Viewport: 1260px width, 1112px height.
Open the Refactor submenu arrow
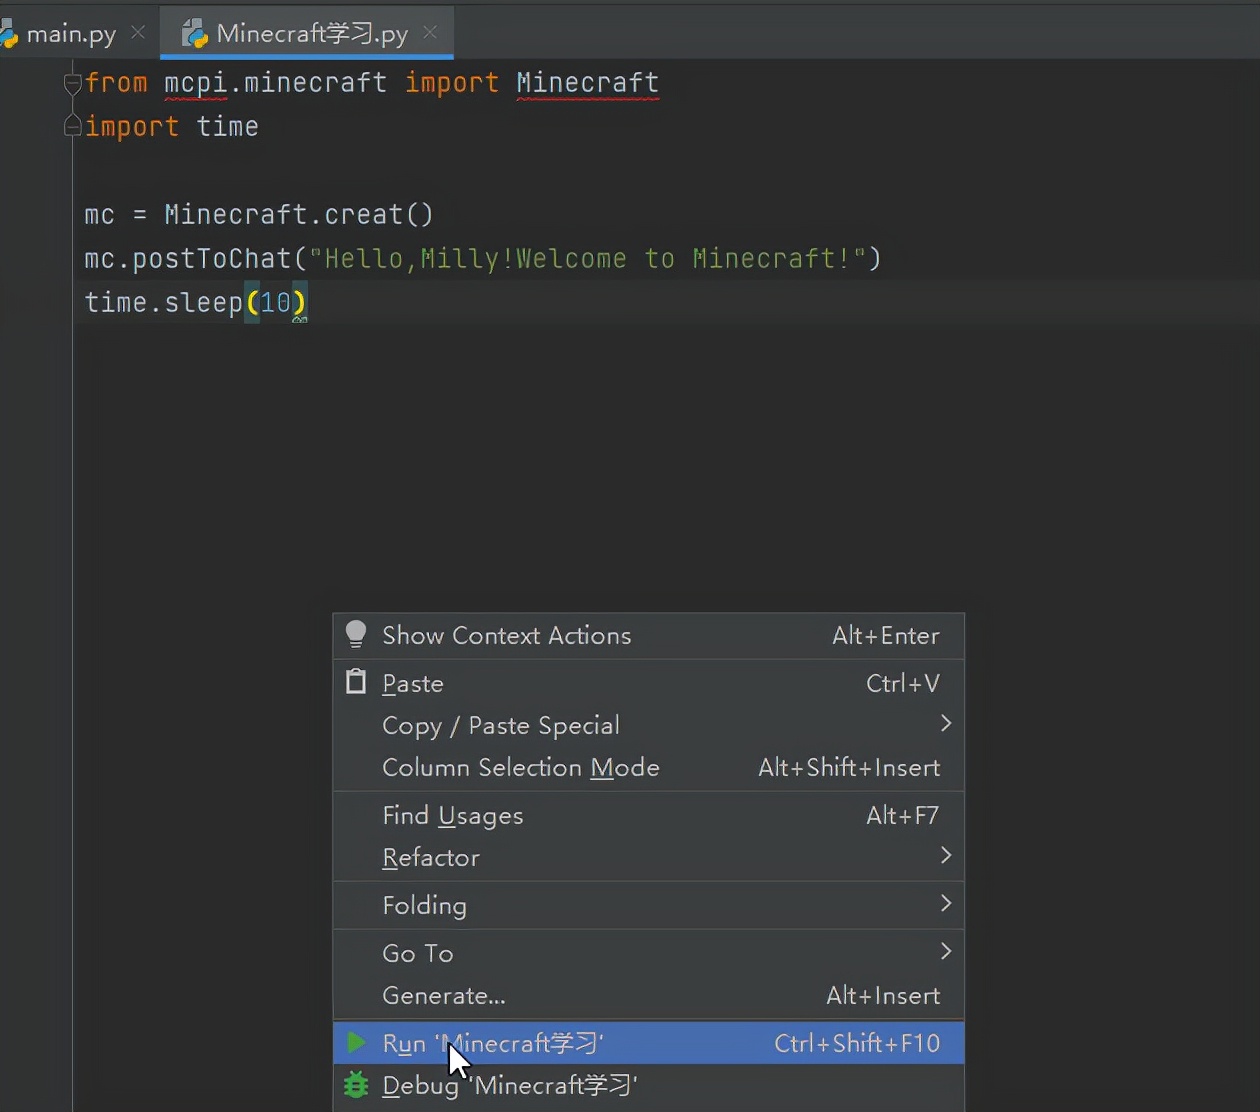(x=945, y=856)
